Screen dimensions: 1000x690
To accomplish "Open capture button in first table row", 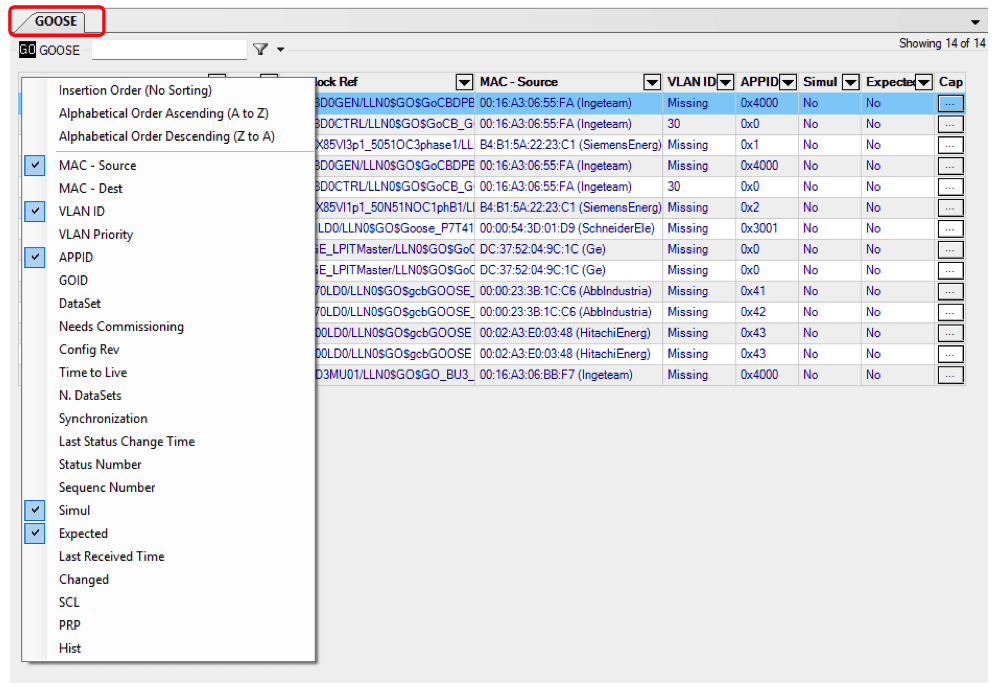I will (x=950, y=103).
